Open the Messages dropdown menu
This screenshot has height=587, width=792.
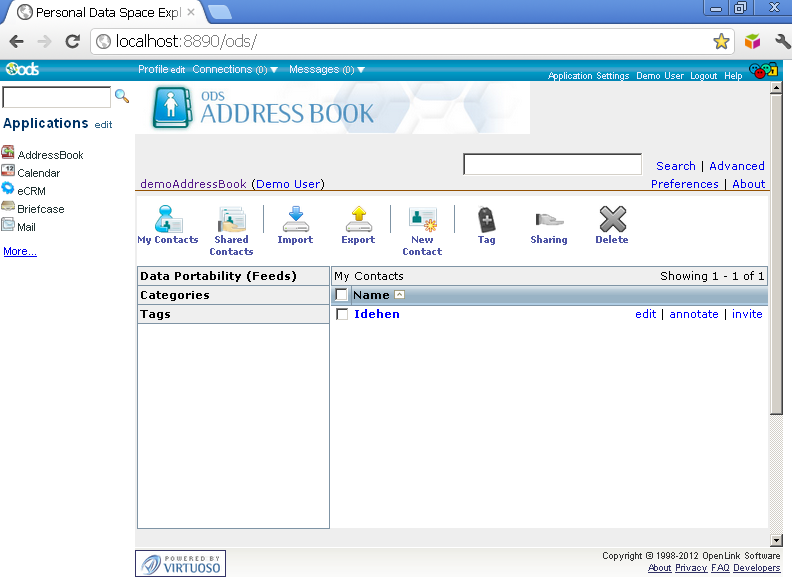click(326, 70)
